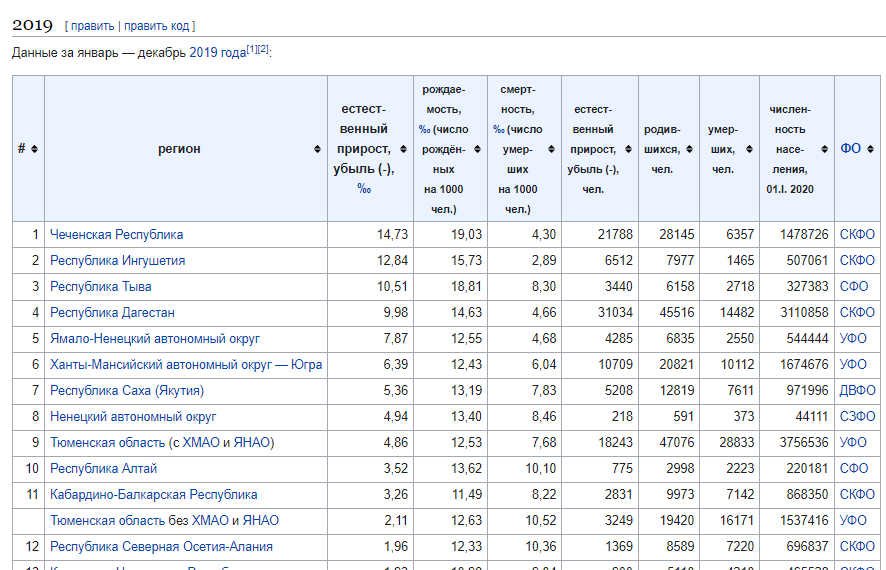Open СКФО link in Северная Осетия row
The width and height of the screenshot is (886, 570).
point(857,546)
